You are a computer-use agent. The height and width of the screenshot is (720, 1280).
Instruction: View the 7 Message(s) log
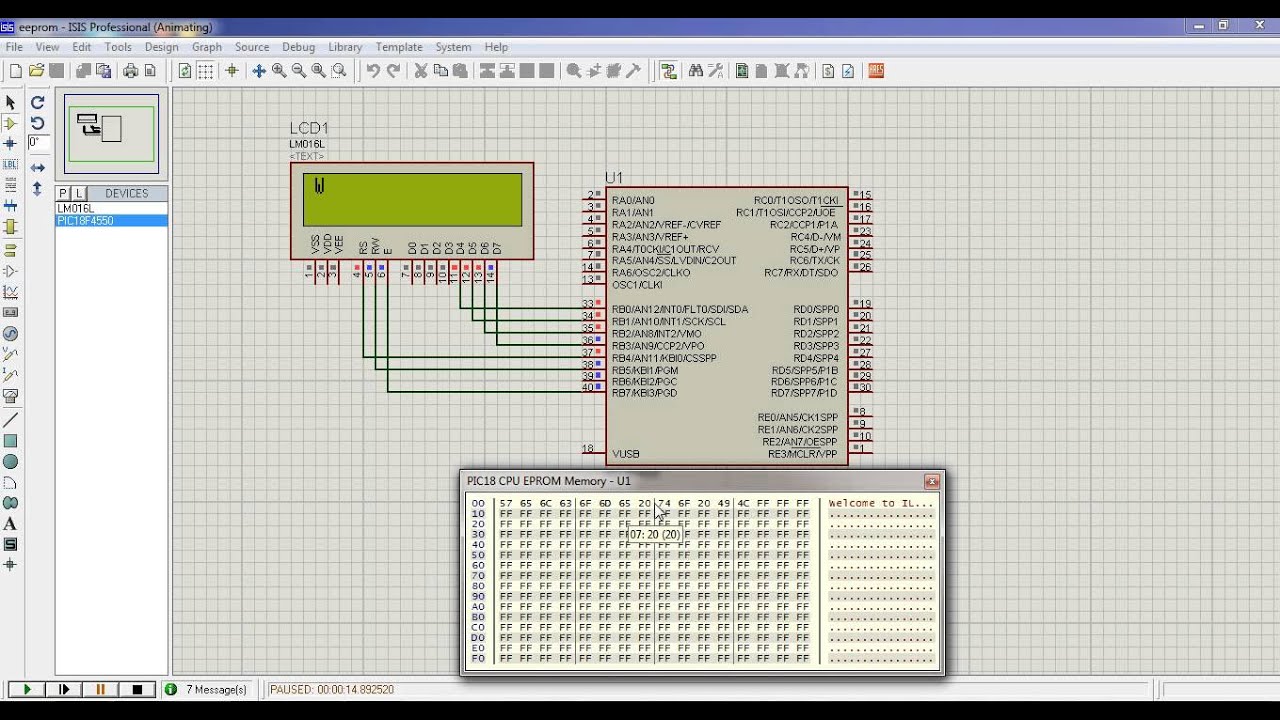[x=207, y=689]
